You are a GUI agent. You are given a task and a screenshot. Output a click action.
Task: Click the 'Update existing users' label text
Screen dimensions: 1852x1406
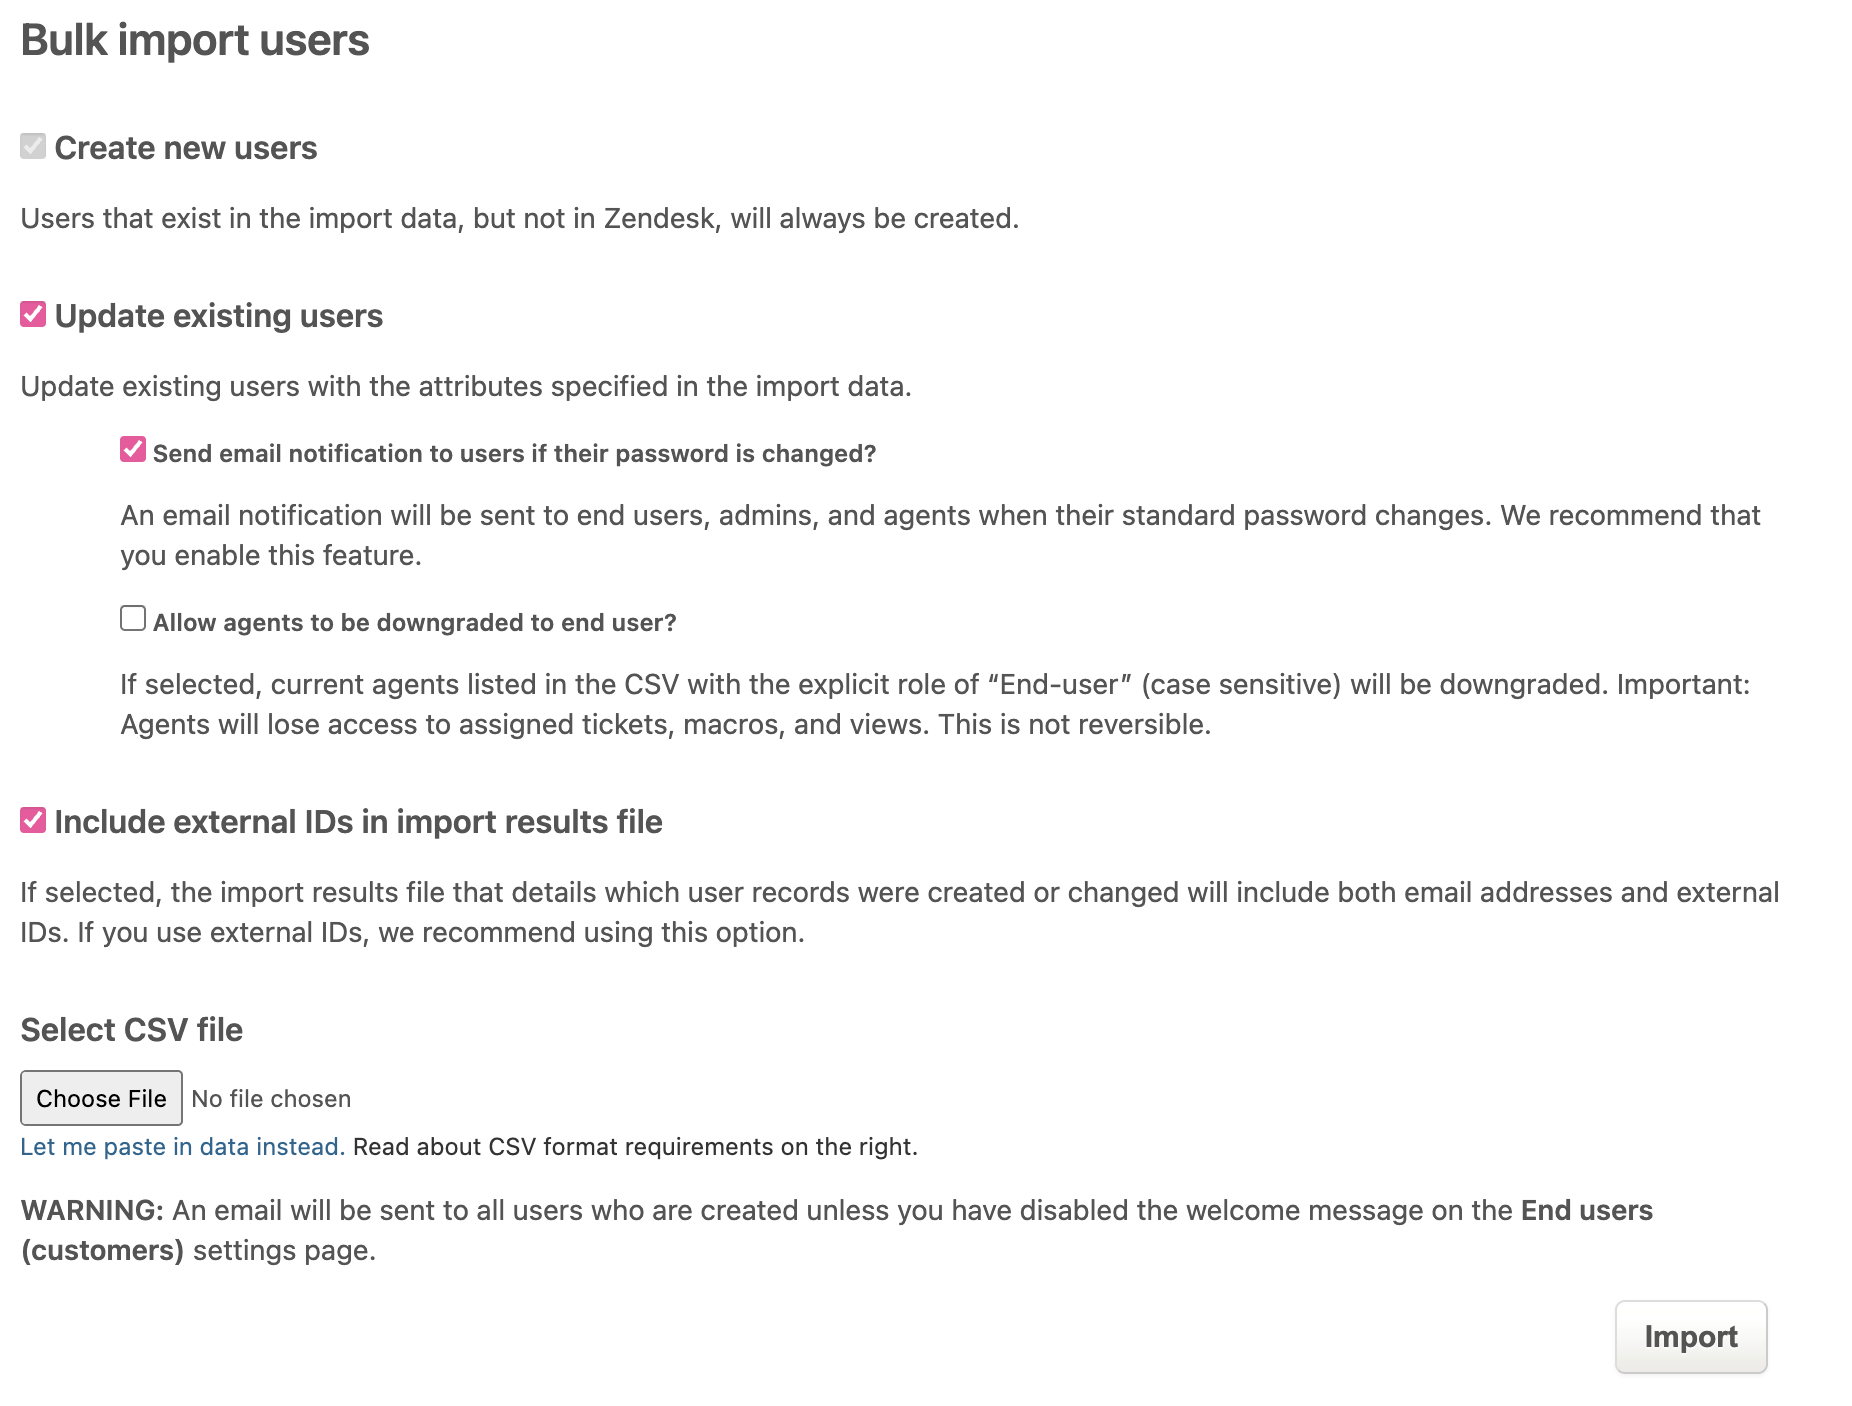point(218,316)
